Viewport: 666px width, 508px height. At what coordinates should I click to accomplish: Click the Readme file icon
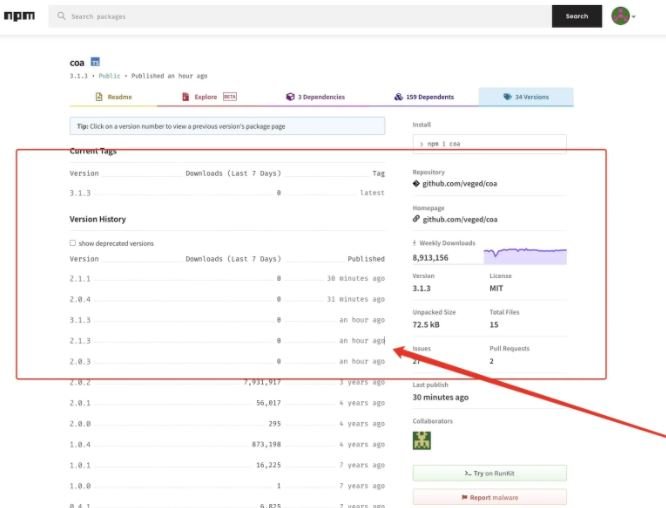(x=99, y=97)
